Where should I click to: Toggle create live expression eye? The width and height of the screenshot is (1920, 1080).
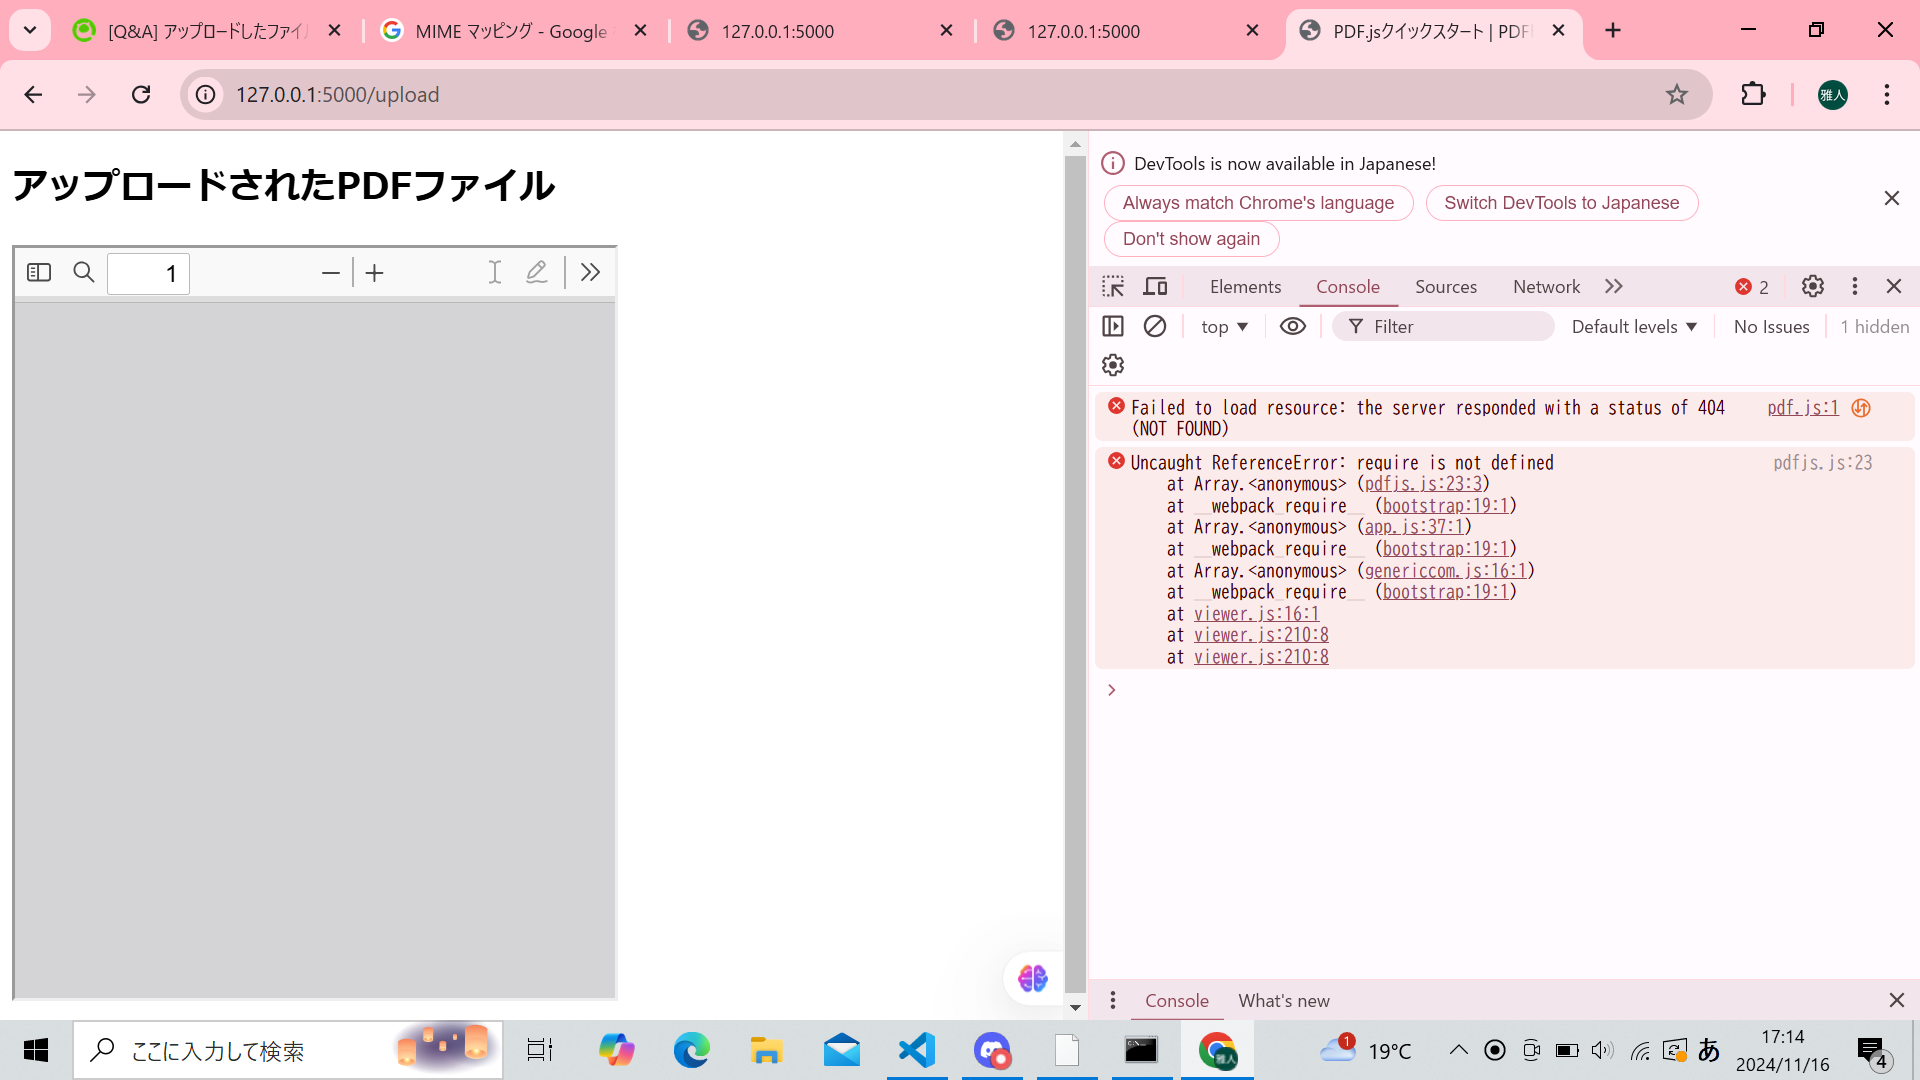pyautogui.click(x=1293, y=326)
